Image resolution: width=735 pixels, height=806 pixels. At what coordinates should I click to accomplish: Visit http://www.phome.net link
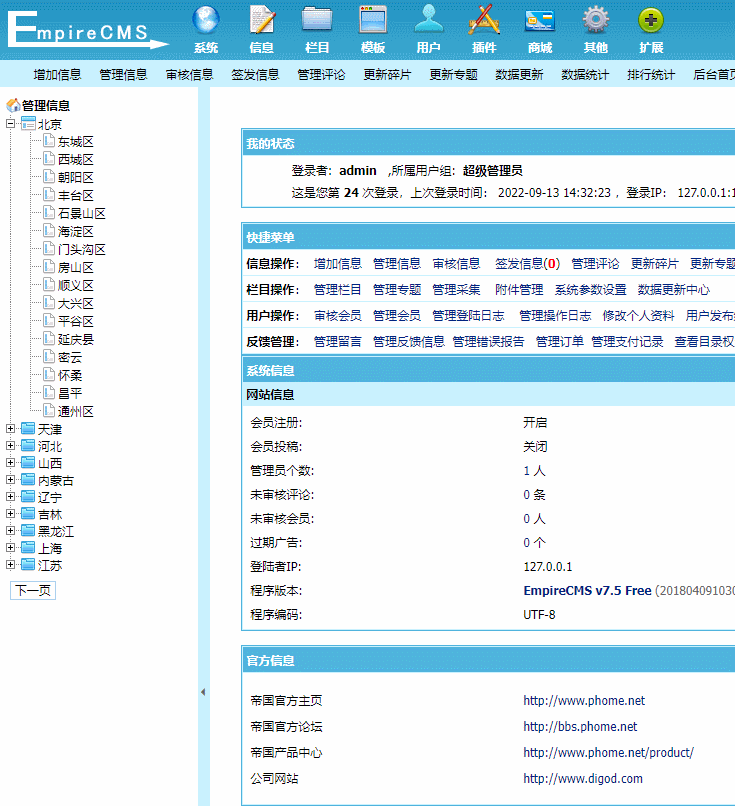[584, 701]
